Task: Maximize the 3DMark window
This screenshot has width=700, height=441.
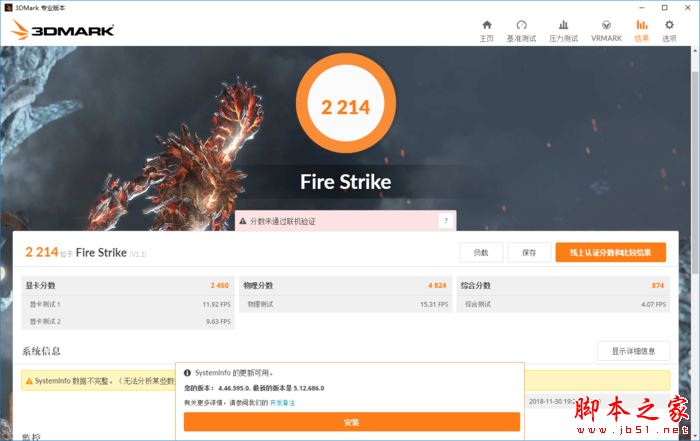Action: tap(665, 8)
